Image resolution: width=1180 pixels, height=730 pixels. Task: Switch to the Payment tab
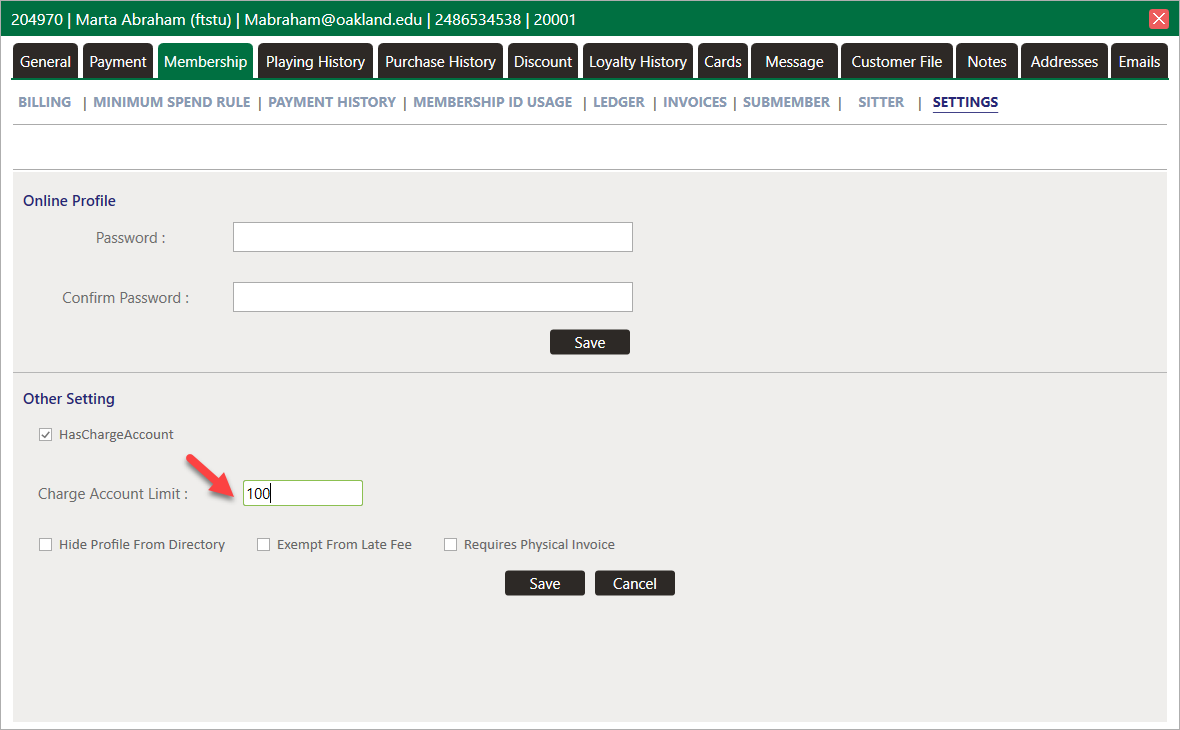[x=118, y=62]
